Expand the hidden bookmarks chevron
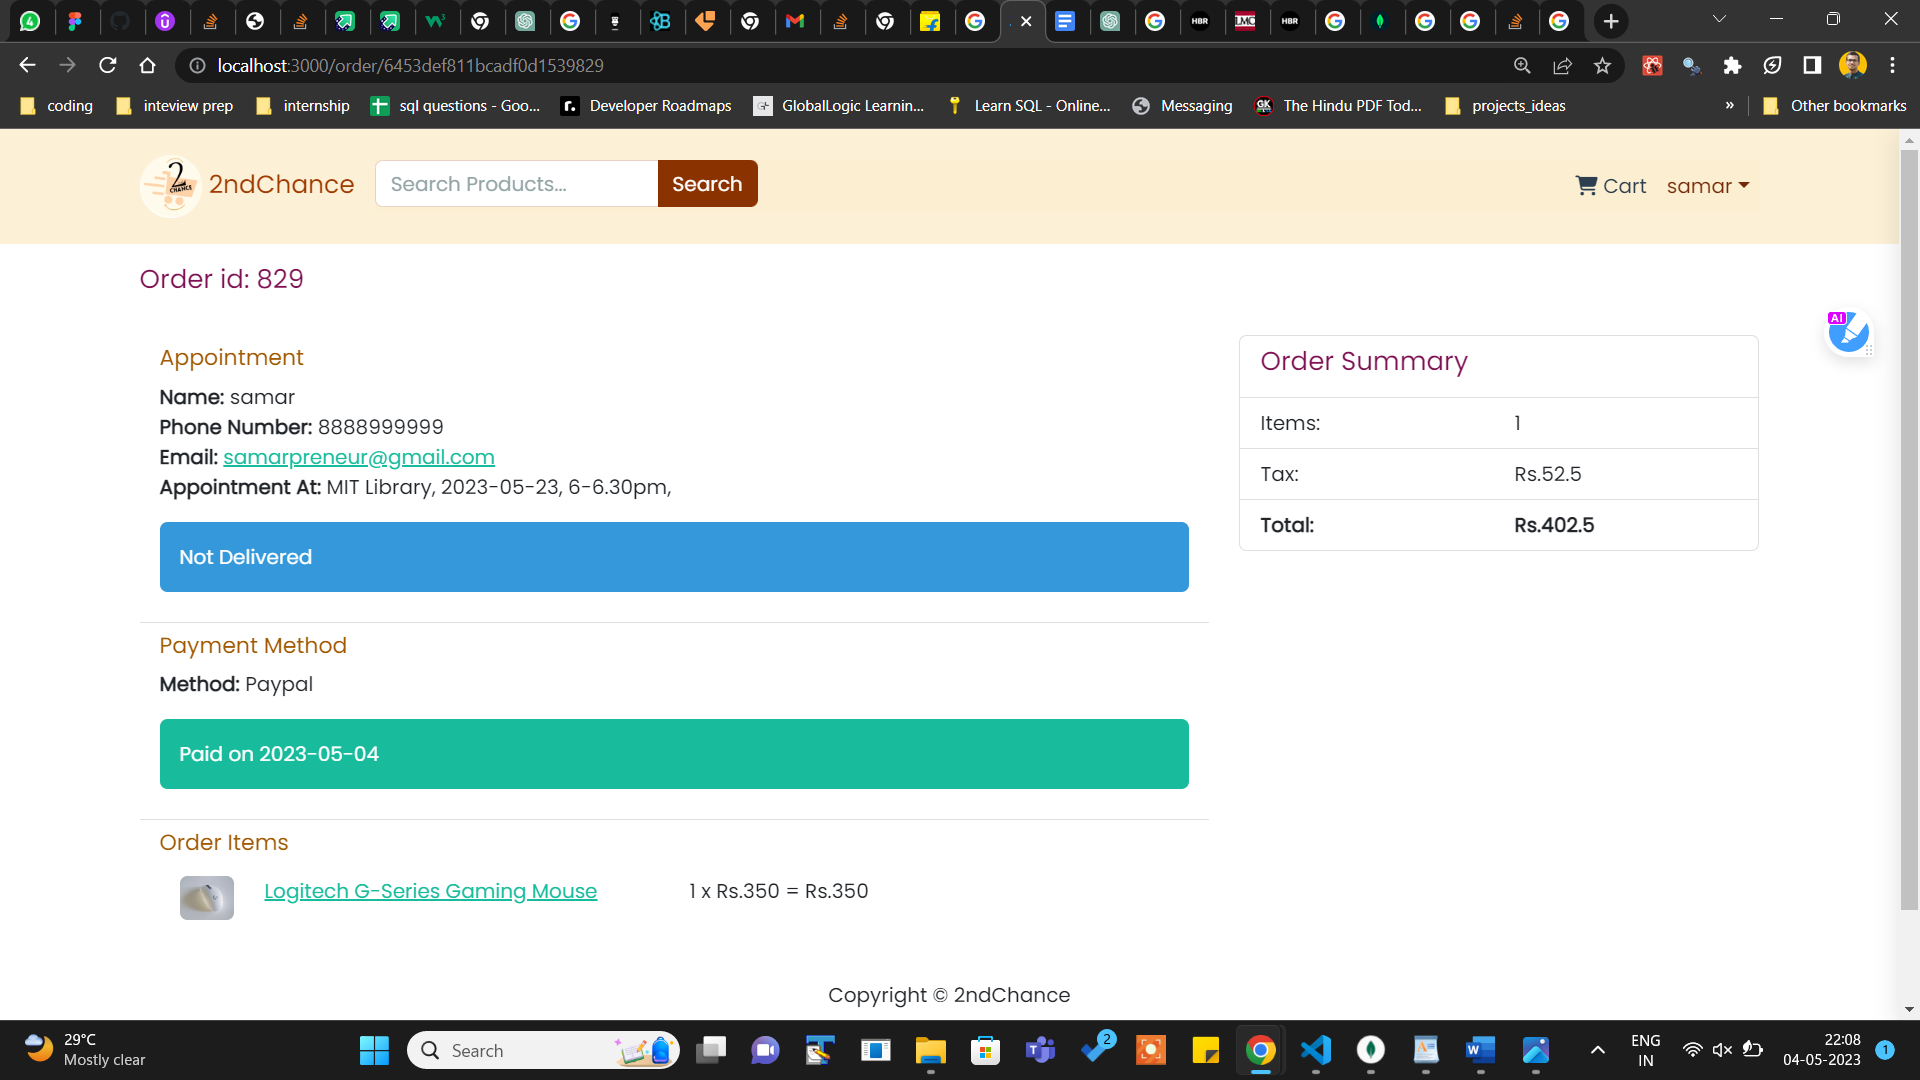 pos(1730,105)
